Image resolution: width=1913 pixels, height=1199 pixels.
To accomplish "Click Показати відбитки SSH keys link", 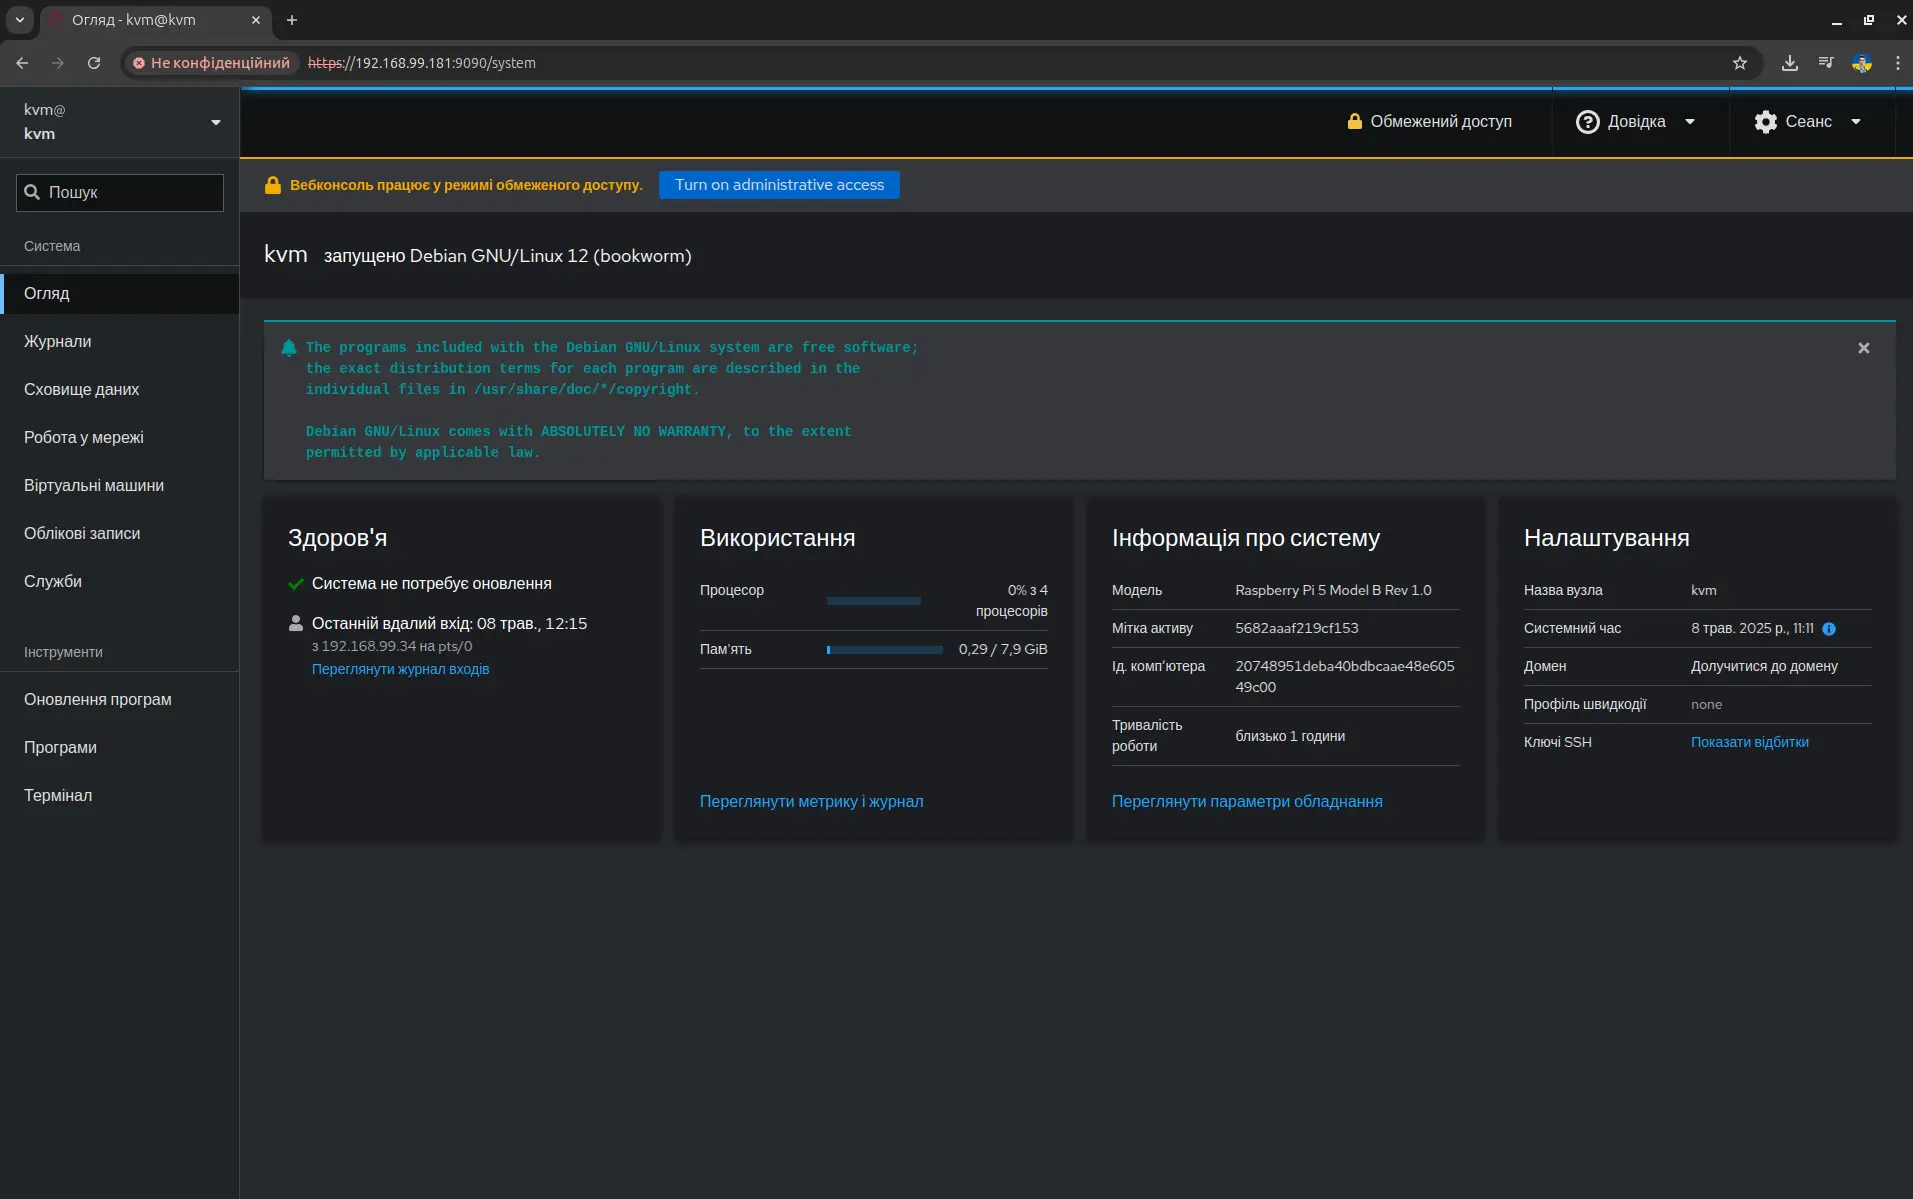I will [x=1749, y=742].
